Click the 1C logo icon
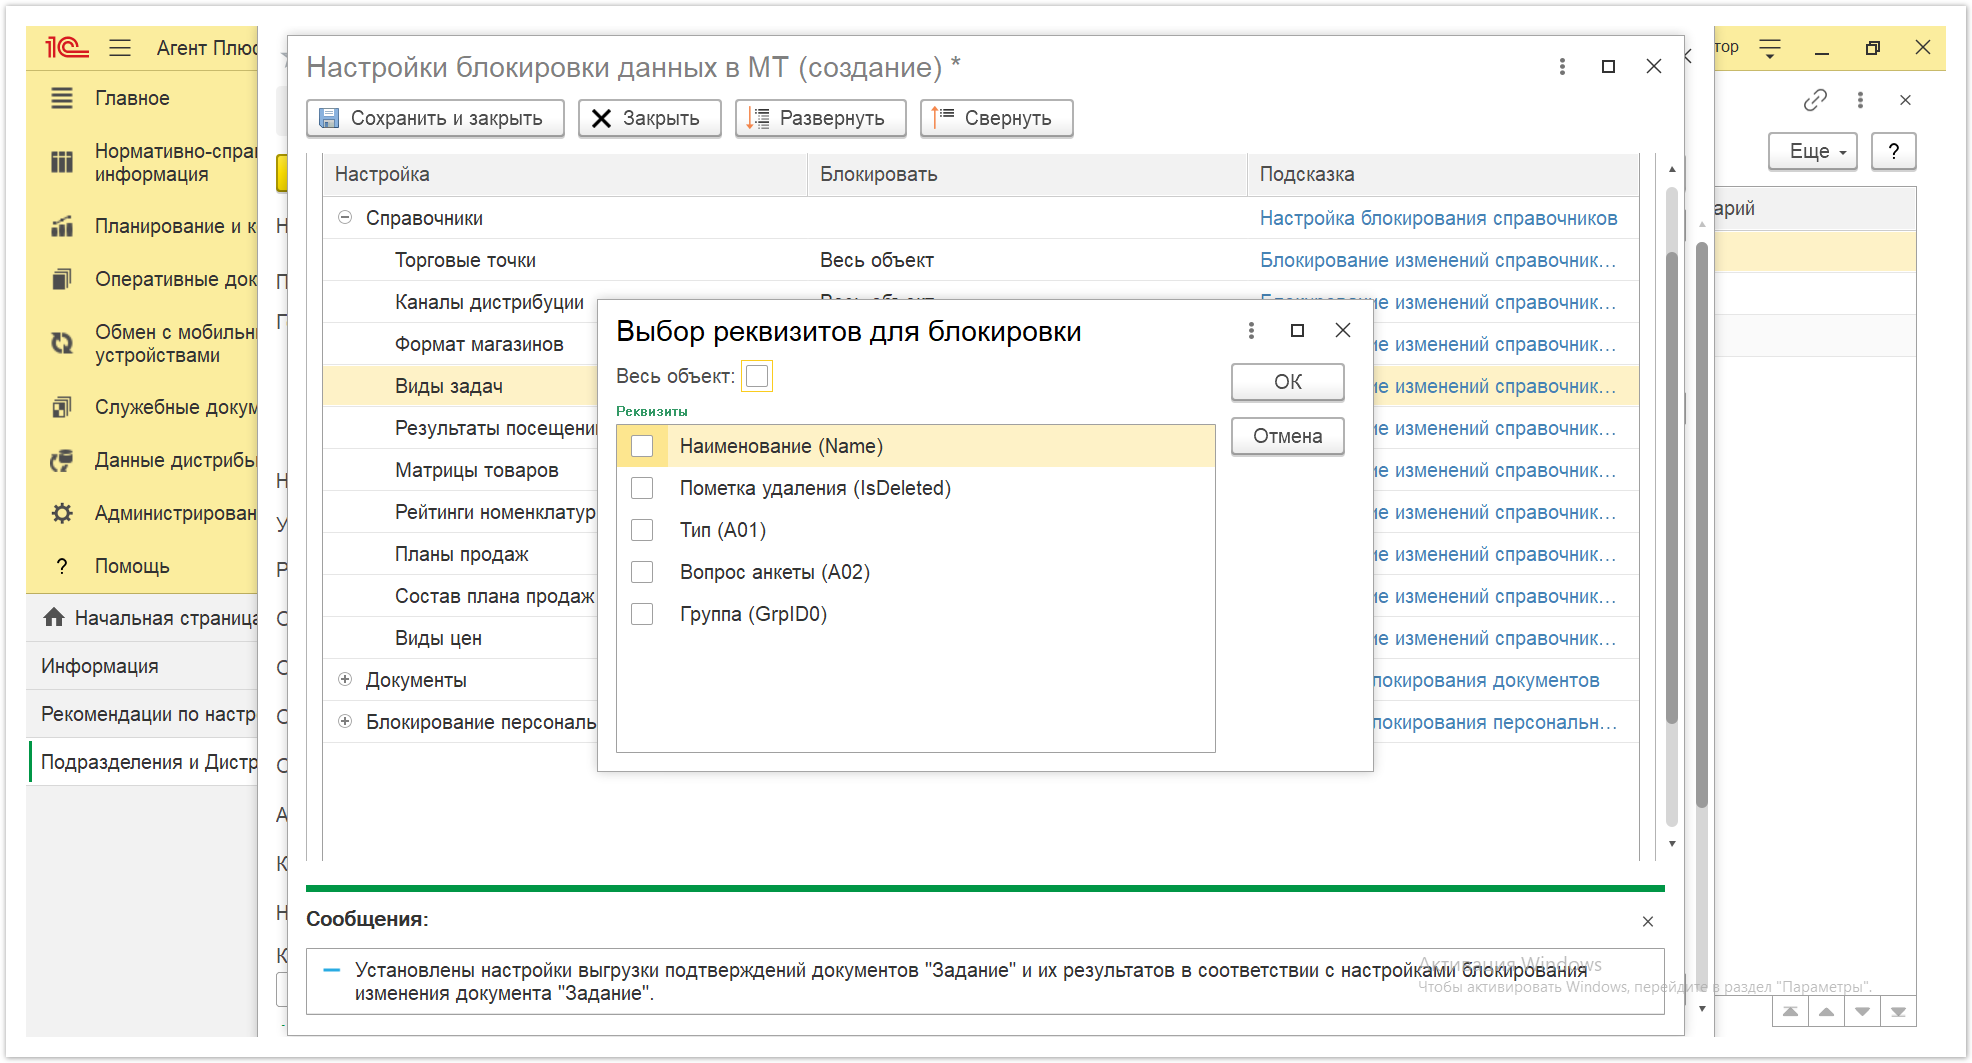Screen dimensions: 1972x1063 coord(66,47)
